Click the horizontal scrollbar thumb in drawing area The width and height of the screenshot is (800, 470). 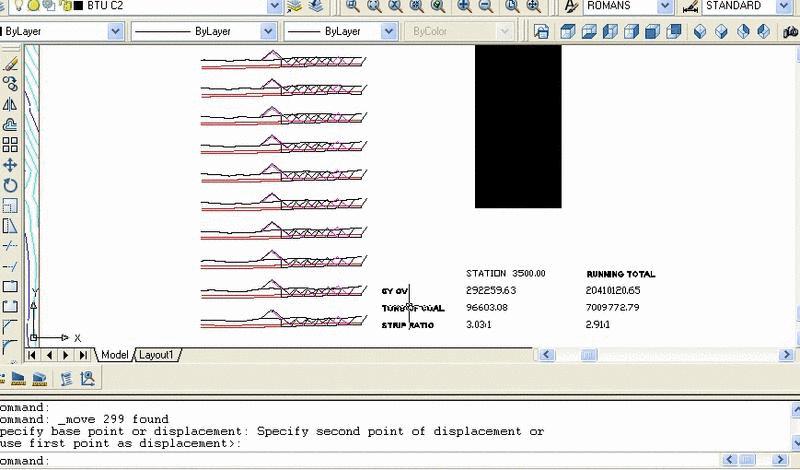click(589, 355)
